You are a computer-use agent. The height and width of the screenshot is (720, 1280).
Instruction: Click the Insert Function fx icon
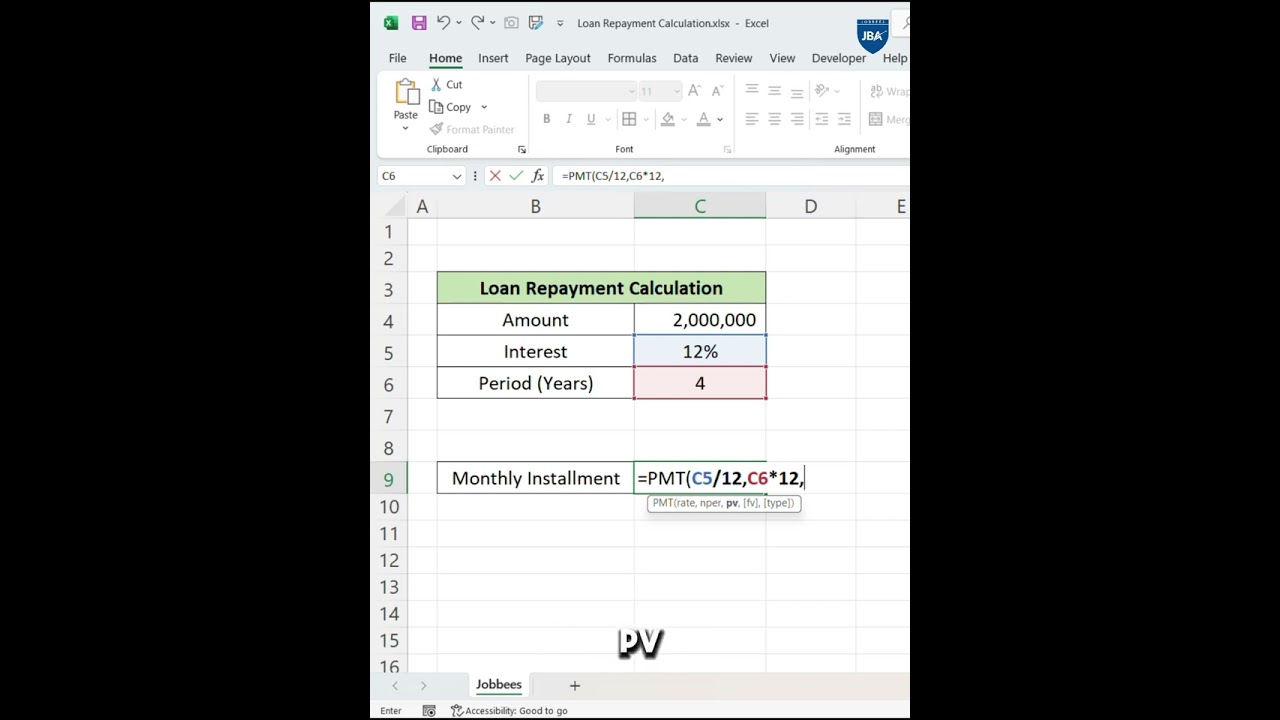click(x=538, y=176)
